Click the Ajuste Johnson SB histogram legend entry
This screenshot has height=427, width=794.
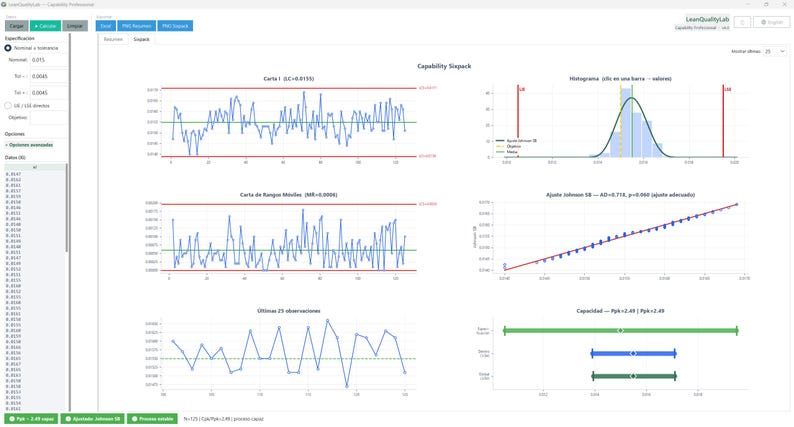point(518,140)
